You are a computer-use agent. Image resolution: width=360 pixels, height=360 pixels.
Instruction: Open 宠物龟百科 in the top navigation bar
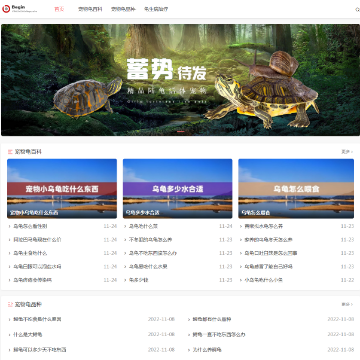90,9
